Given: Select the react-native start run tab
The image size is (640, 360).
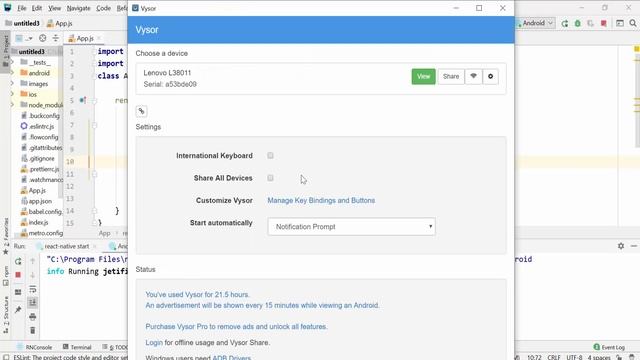Looking at the screenshot, I should click(x=67, y=246).
